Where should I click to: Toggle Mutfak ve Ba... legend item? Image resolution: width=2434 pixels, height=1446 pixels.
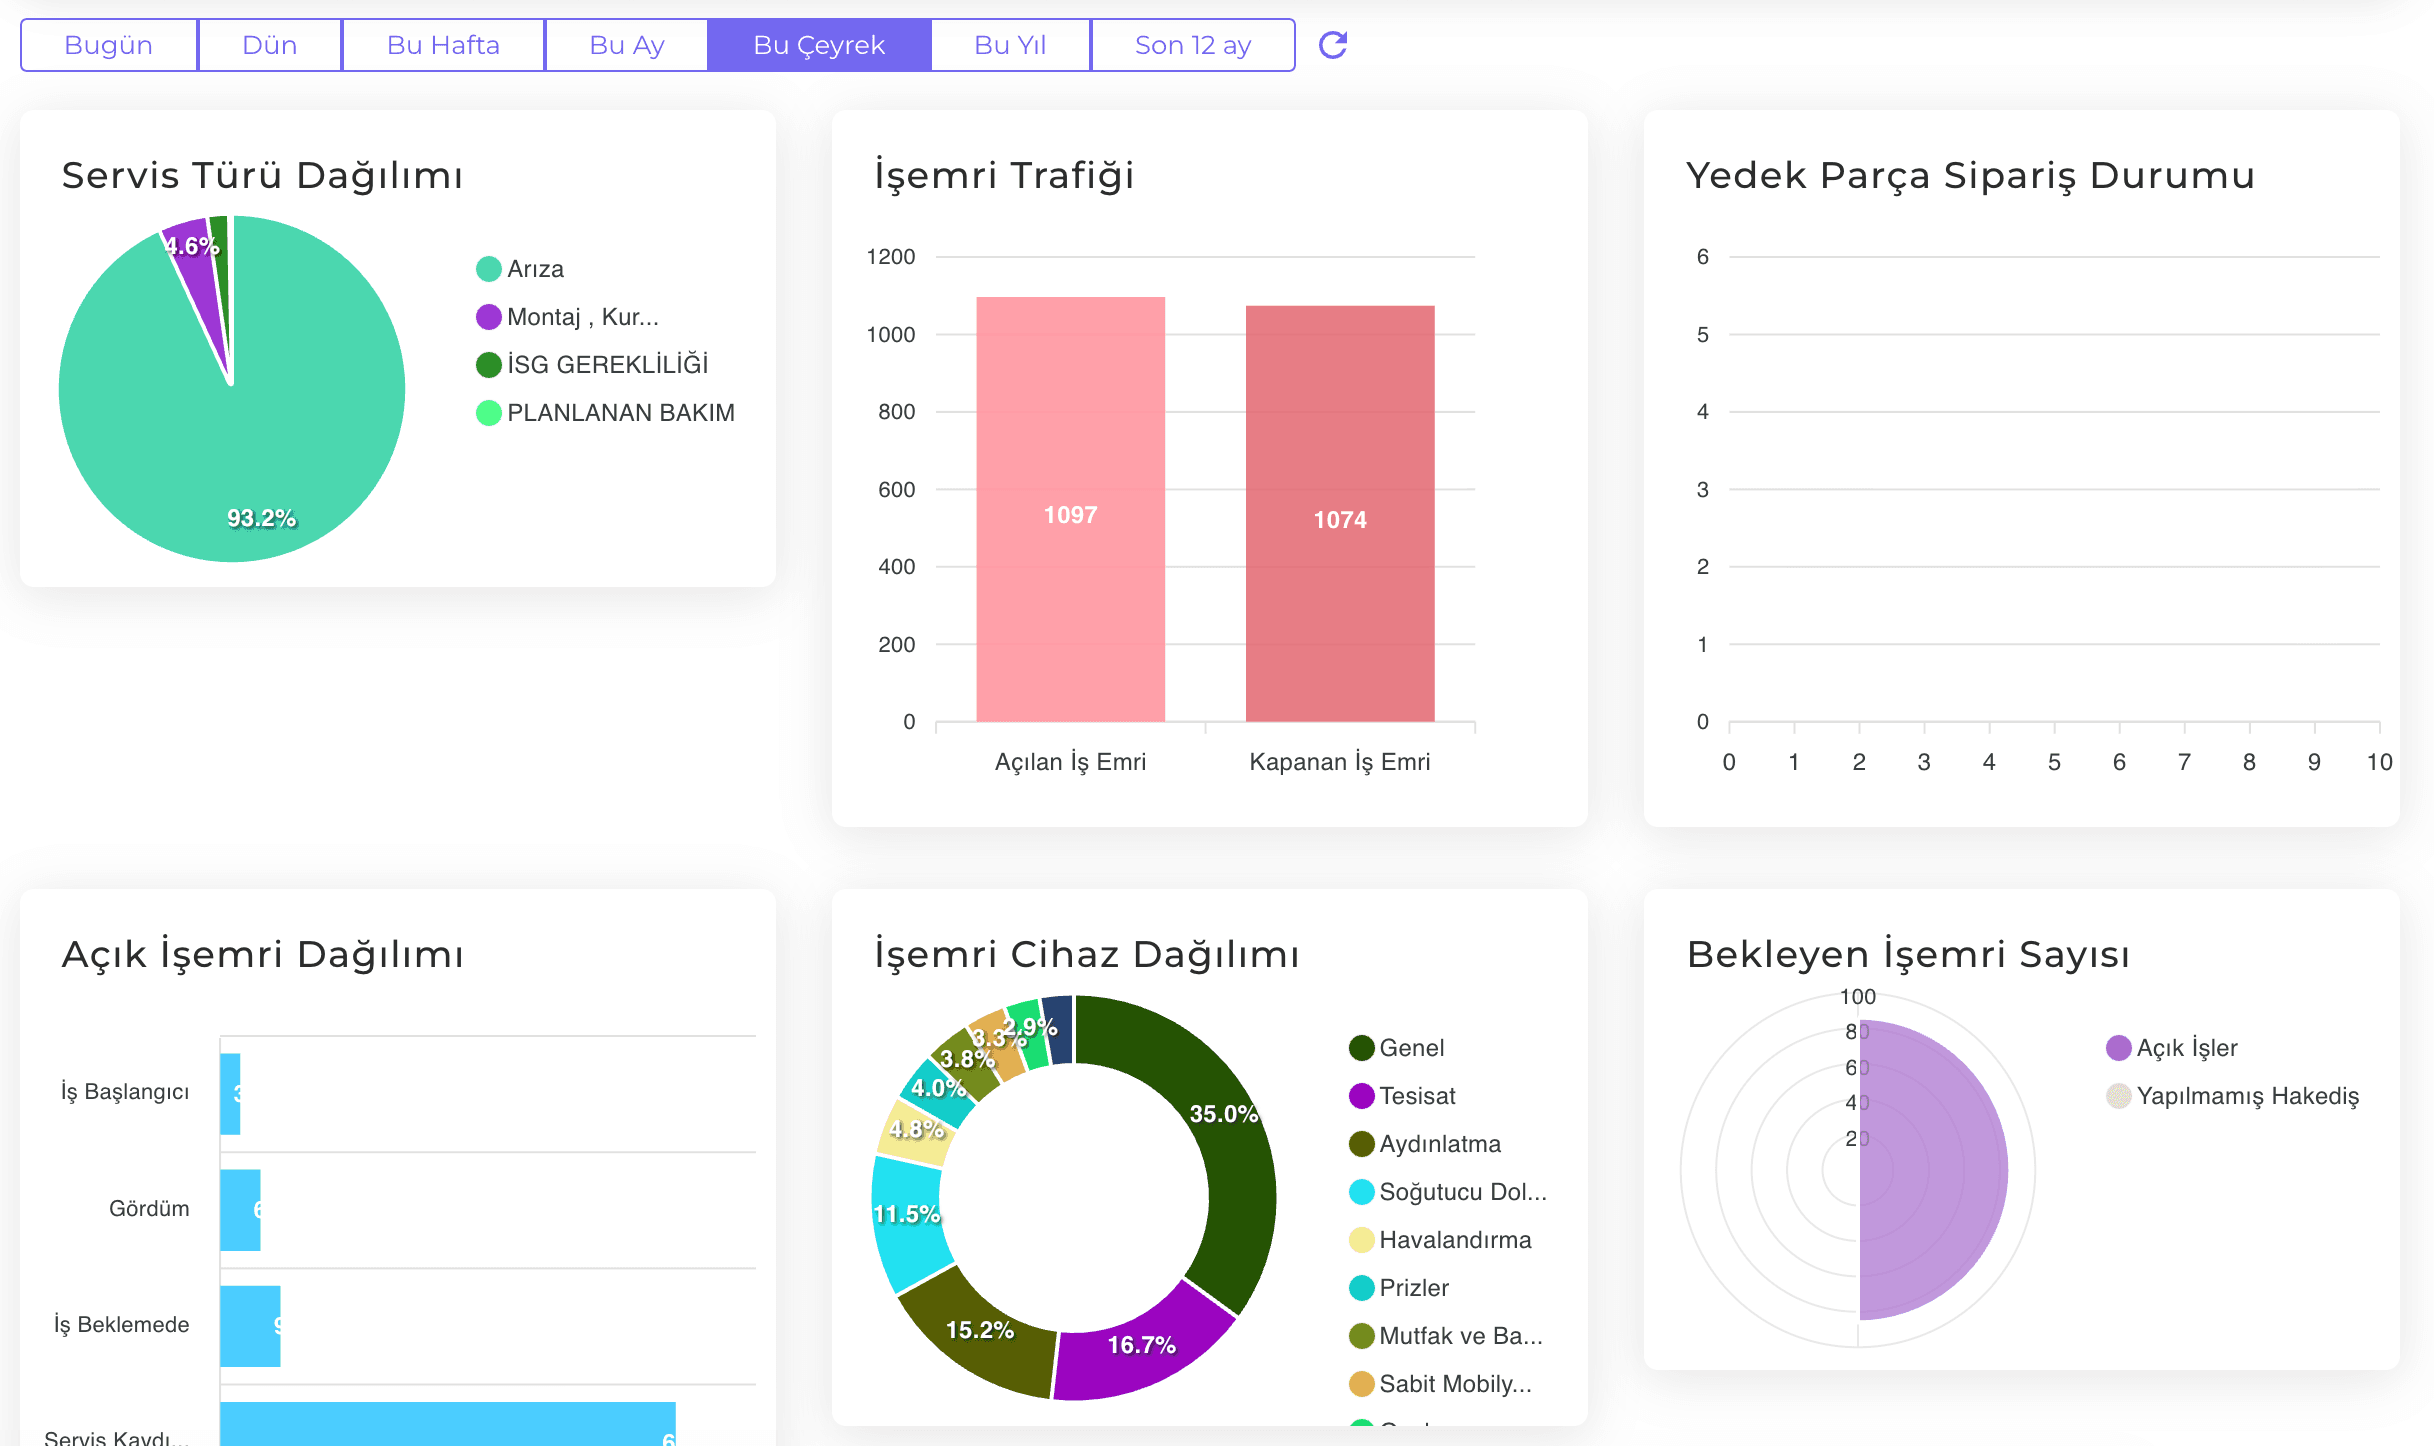pyautogui.click(x=1446, y=1336)
